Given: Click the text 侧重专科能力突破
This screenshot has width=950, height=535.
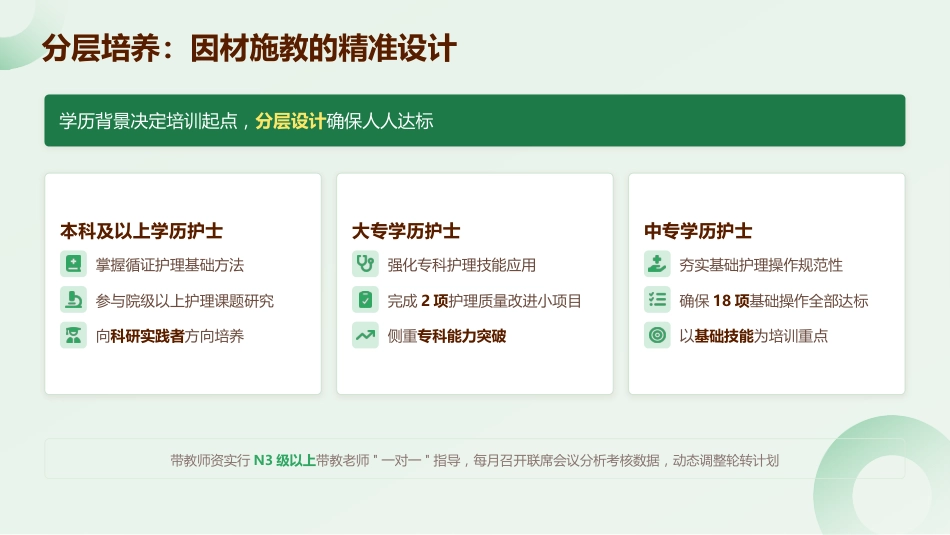Looking at the screenshot, I should tap(447, 336).
